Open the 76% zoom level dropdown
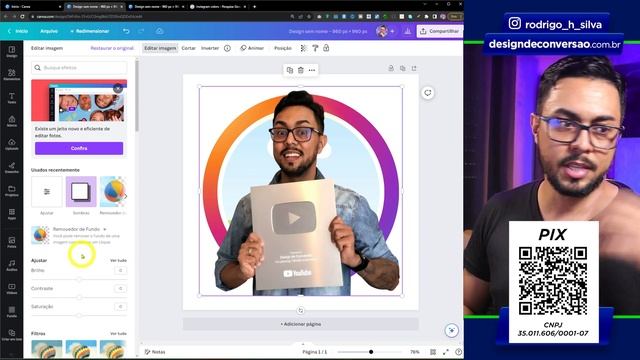640x360 pixels. click(415, 352)
